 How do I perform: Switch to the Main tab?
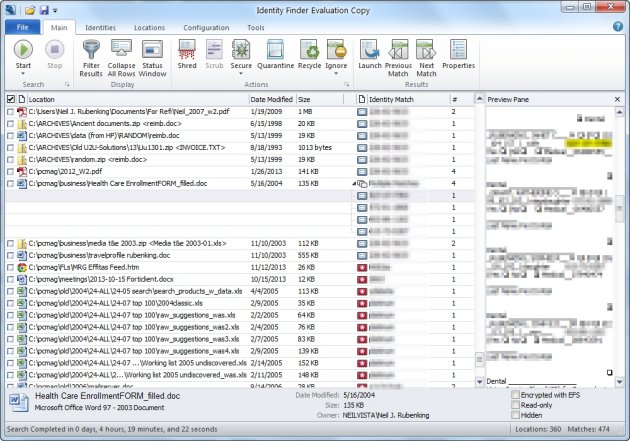click(59, 28)
